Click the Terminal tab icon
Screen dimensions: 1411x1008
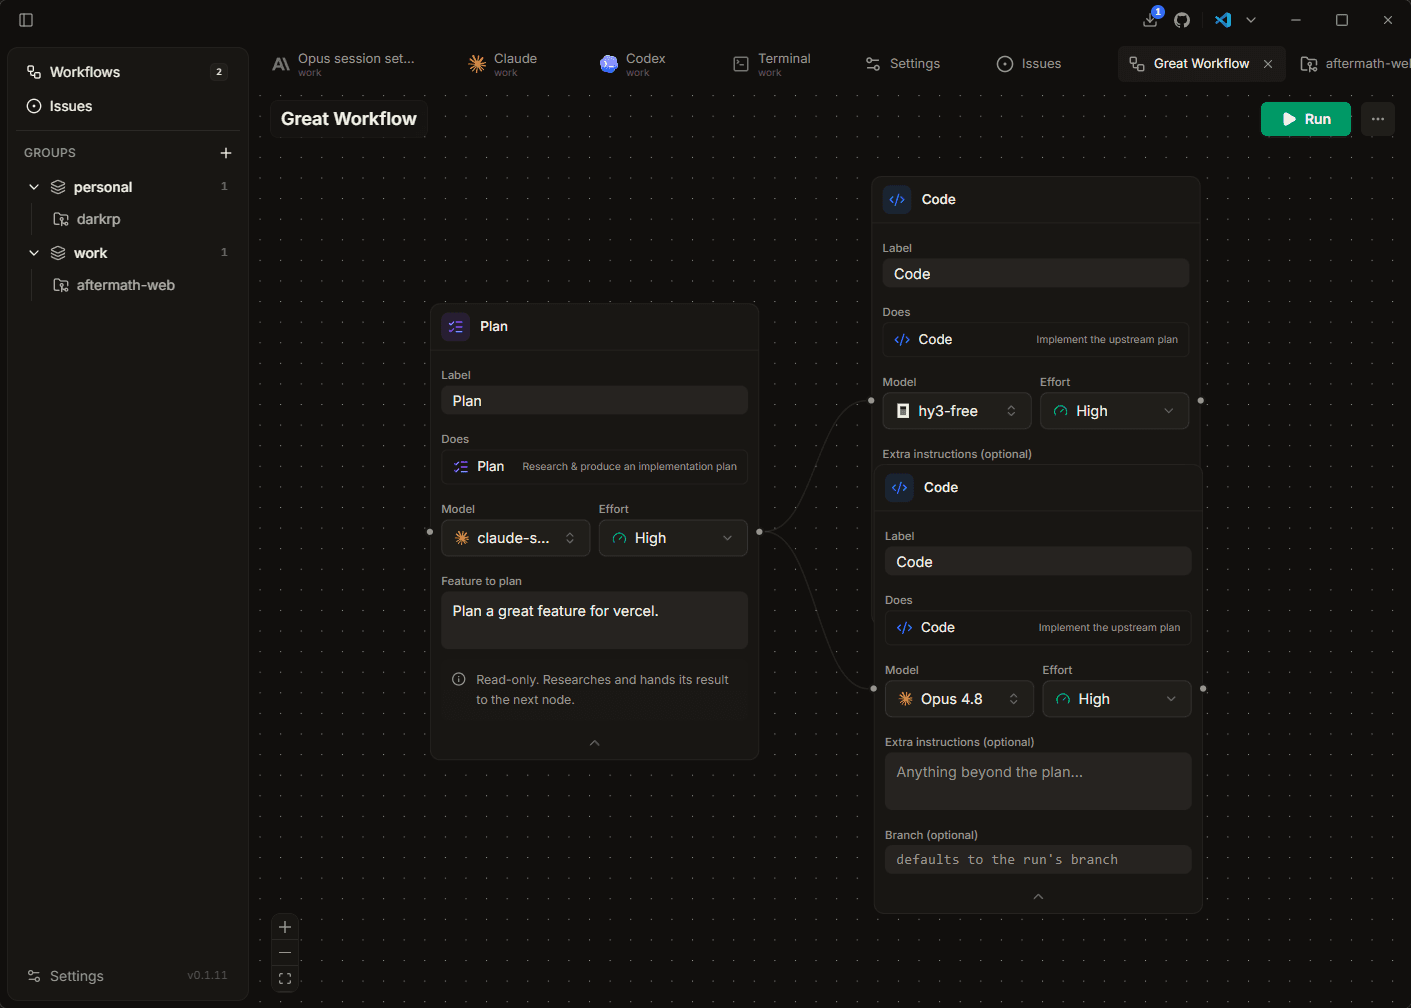click(741, 64)
